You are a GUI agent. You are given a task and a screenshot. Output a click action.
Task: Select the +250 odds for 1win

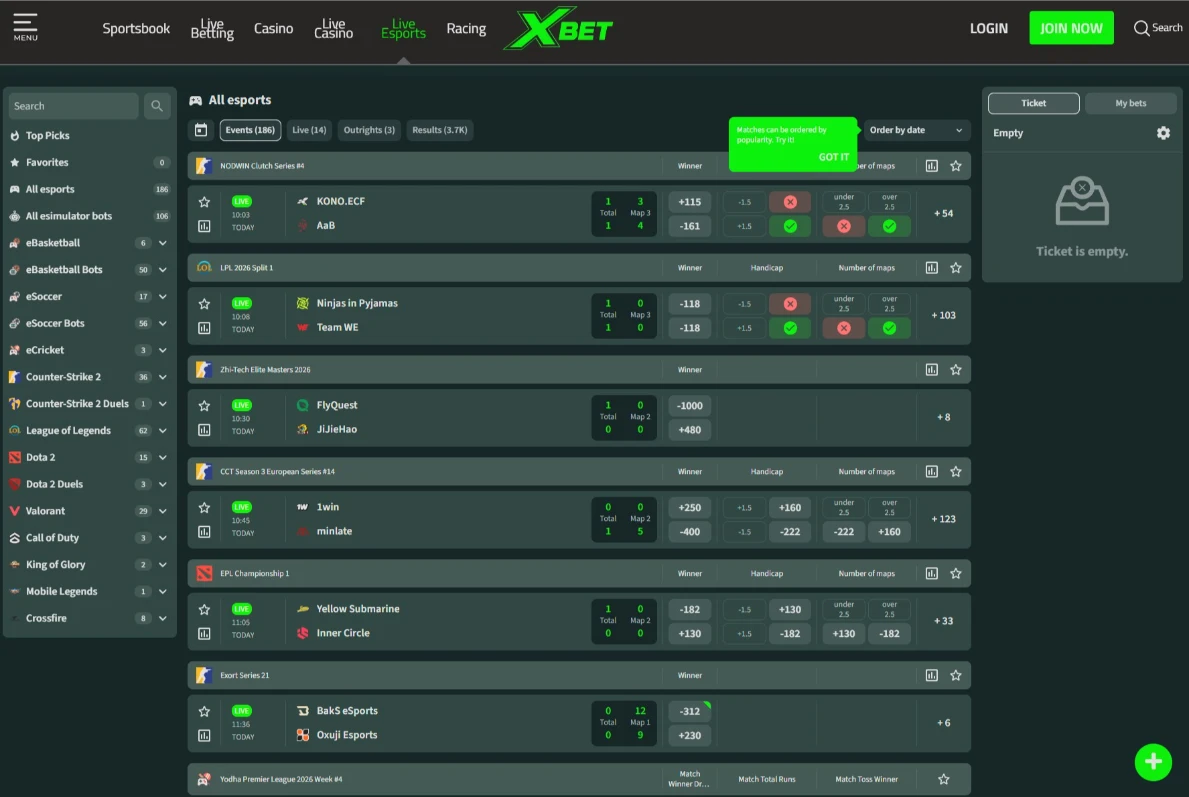(689, 508)
